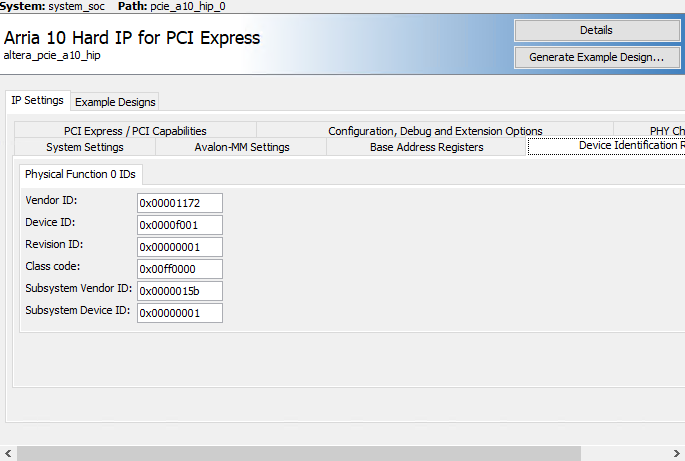Viewport: 685px width, 461px height.
Task: Open the Example Designs tab
Action: 115,102
